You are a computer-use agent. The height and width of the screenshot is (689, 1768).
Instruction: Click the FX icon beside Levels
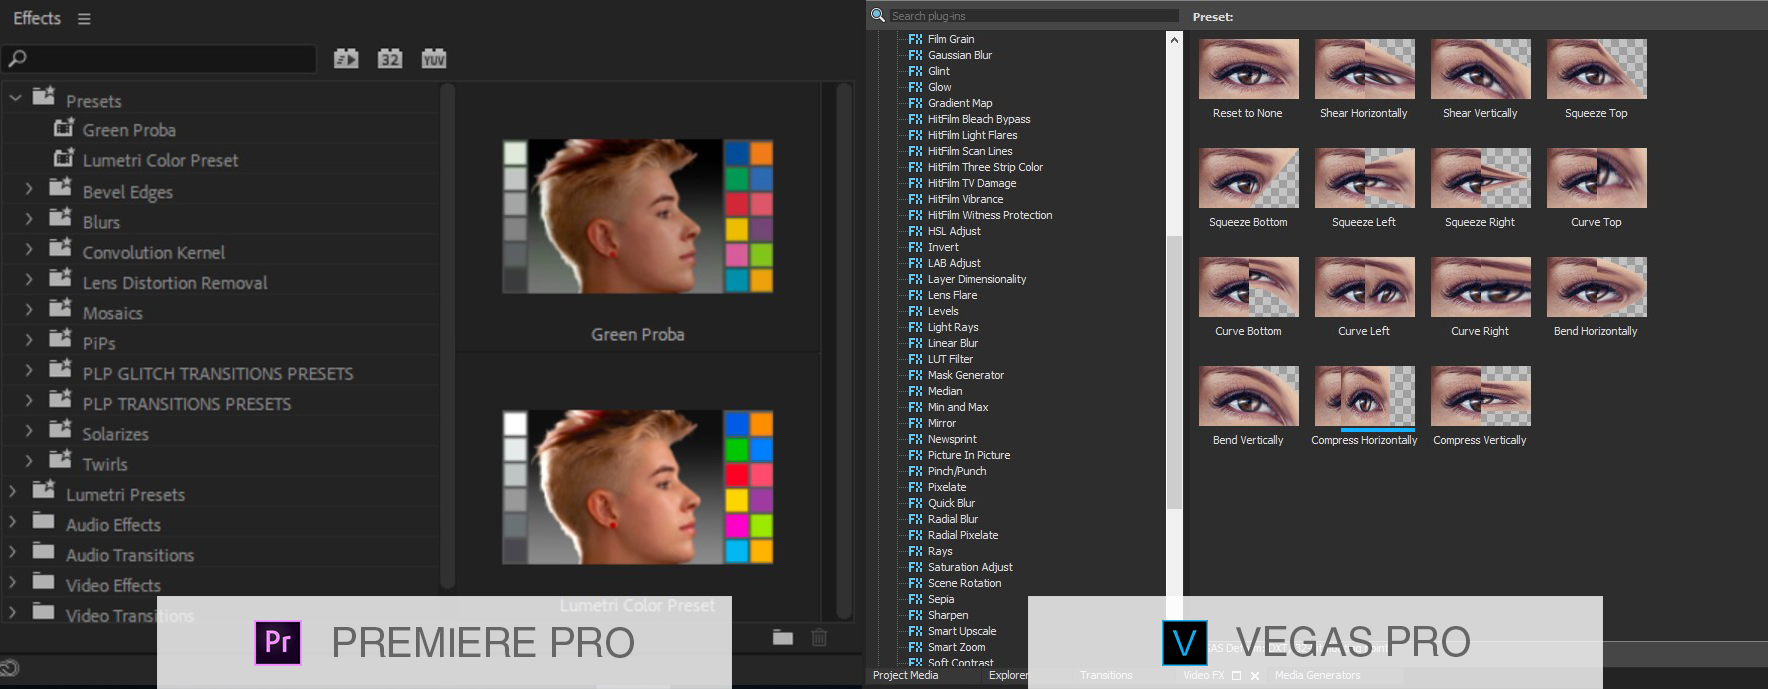tap(915, 311)
